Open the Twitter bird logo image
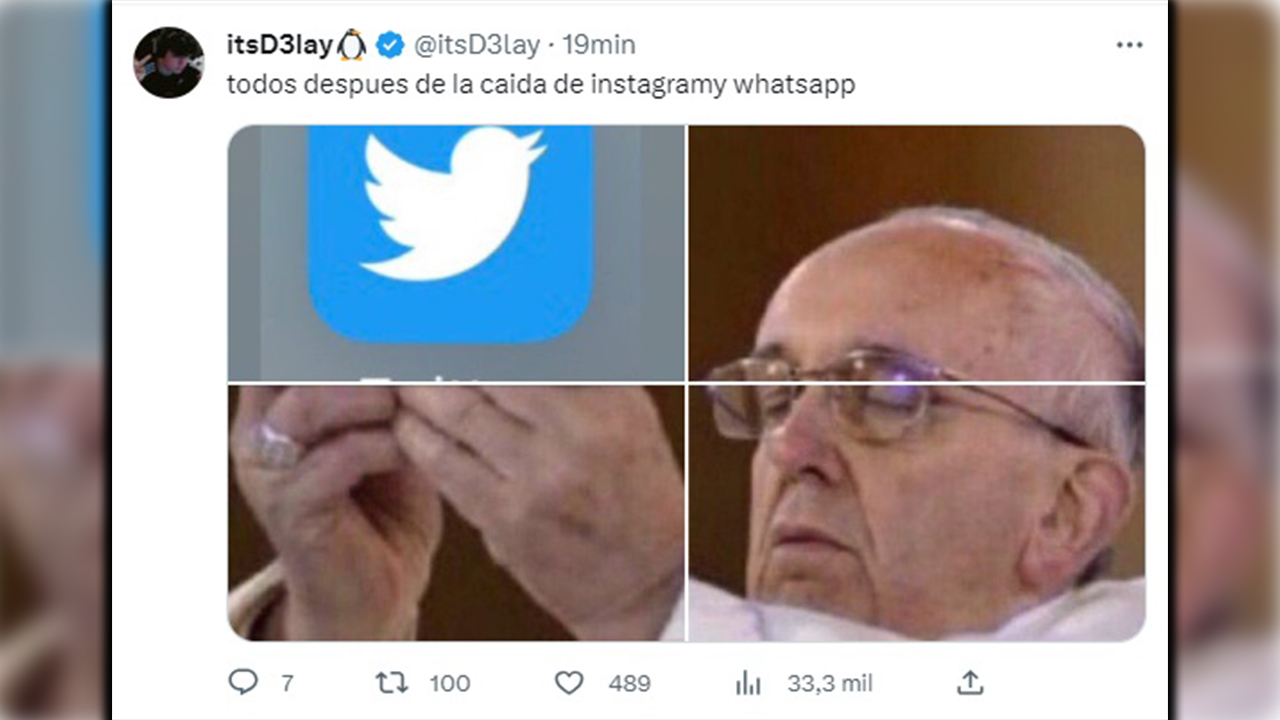Viewport: 1280px width, 720px height. click(456, 252)
